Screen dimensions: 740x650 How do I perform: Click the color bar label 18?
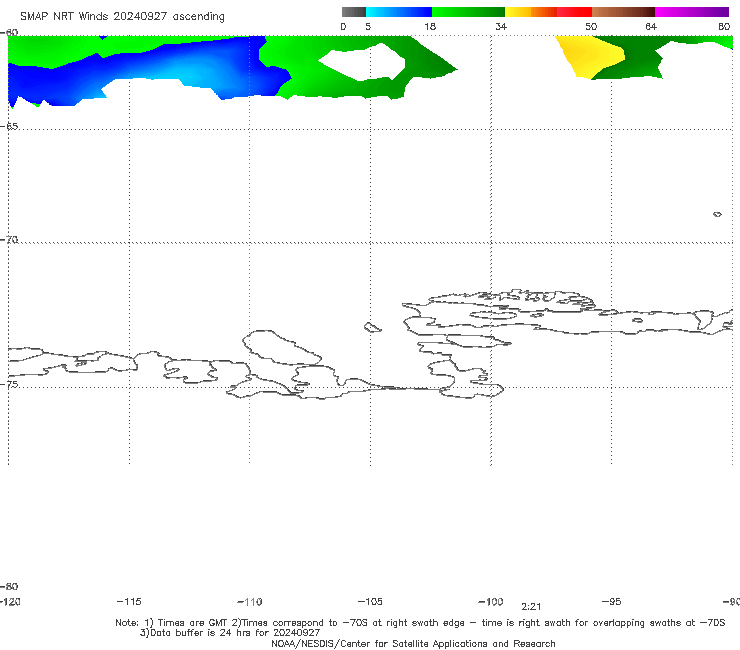(430, 26)
